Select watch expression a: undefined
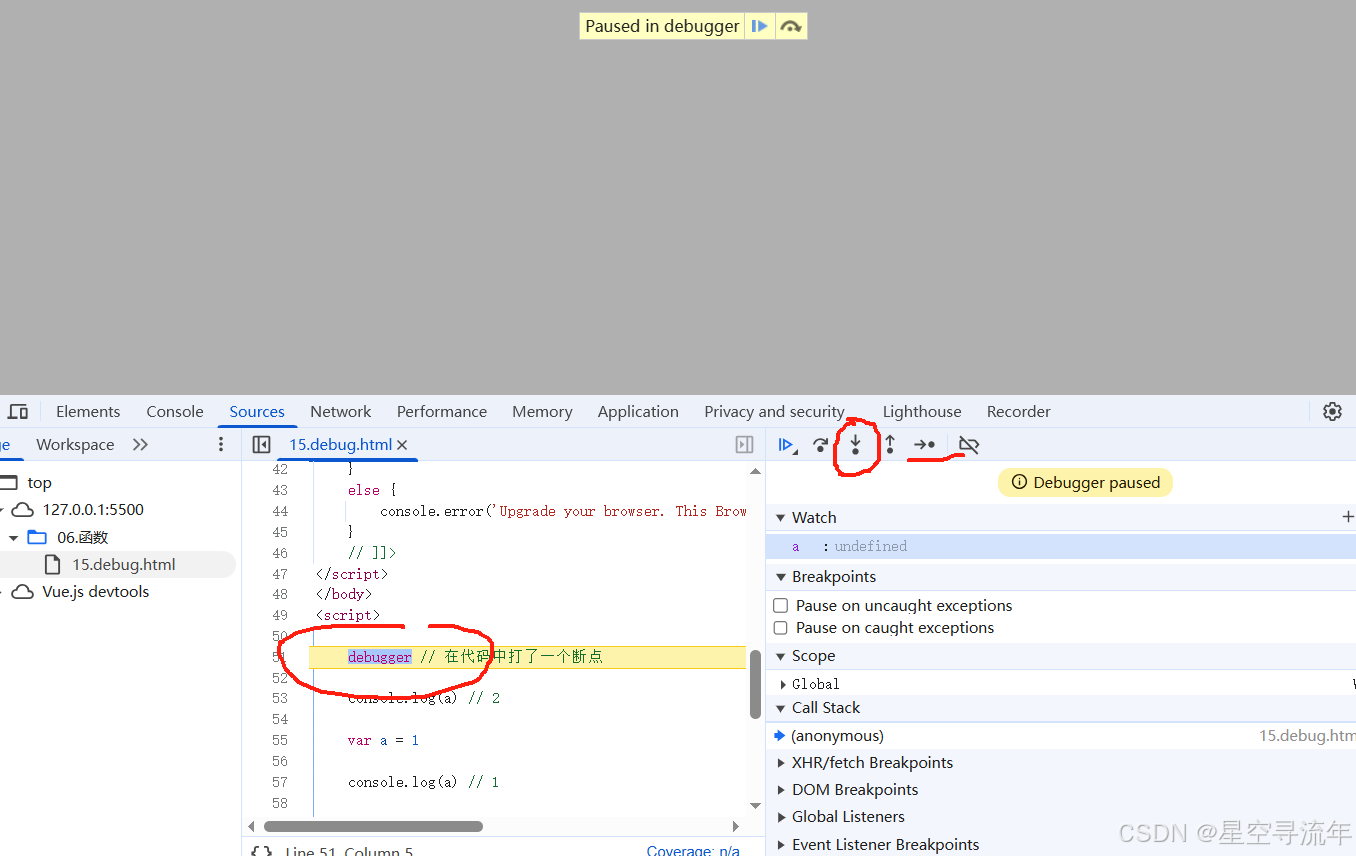 coord(1060,547)
